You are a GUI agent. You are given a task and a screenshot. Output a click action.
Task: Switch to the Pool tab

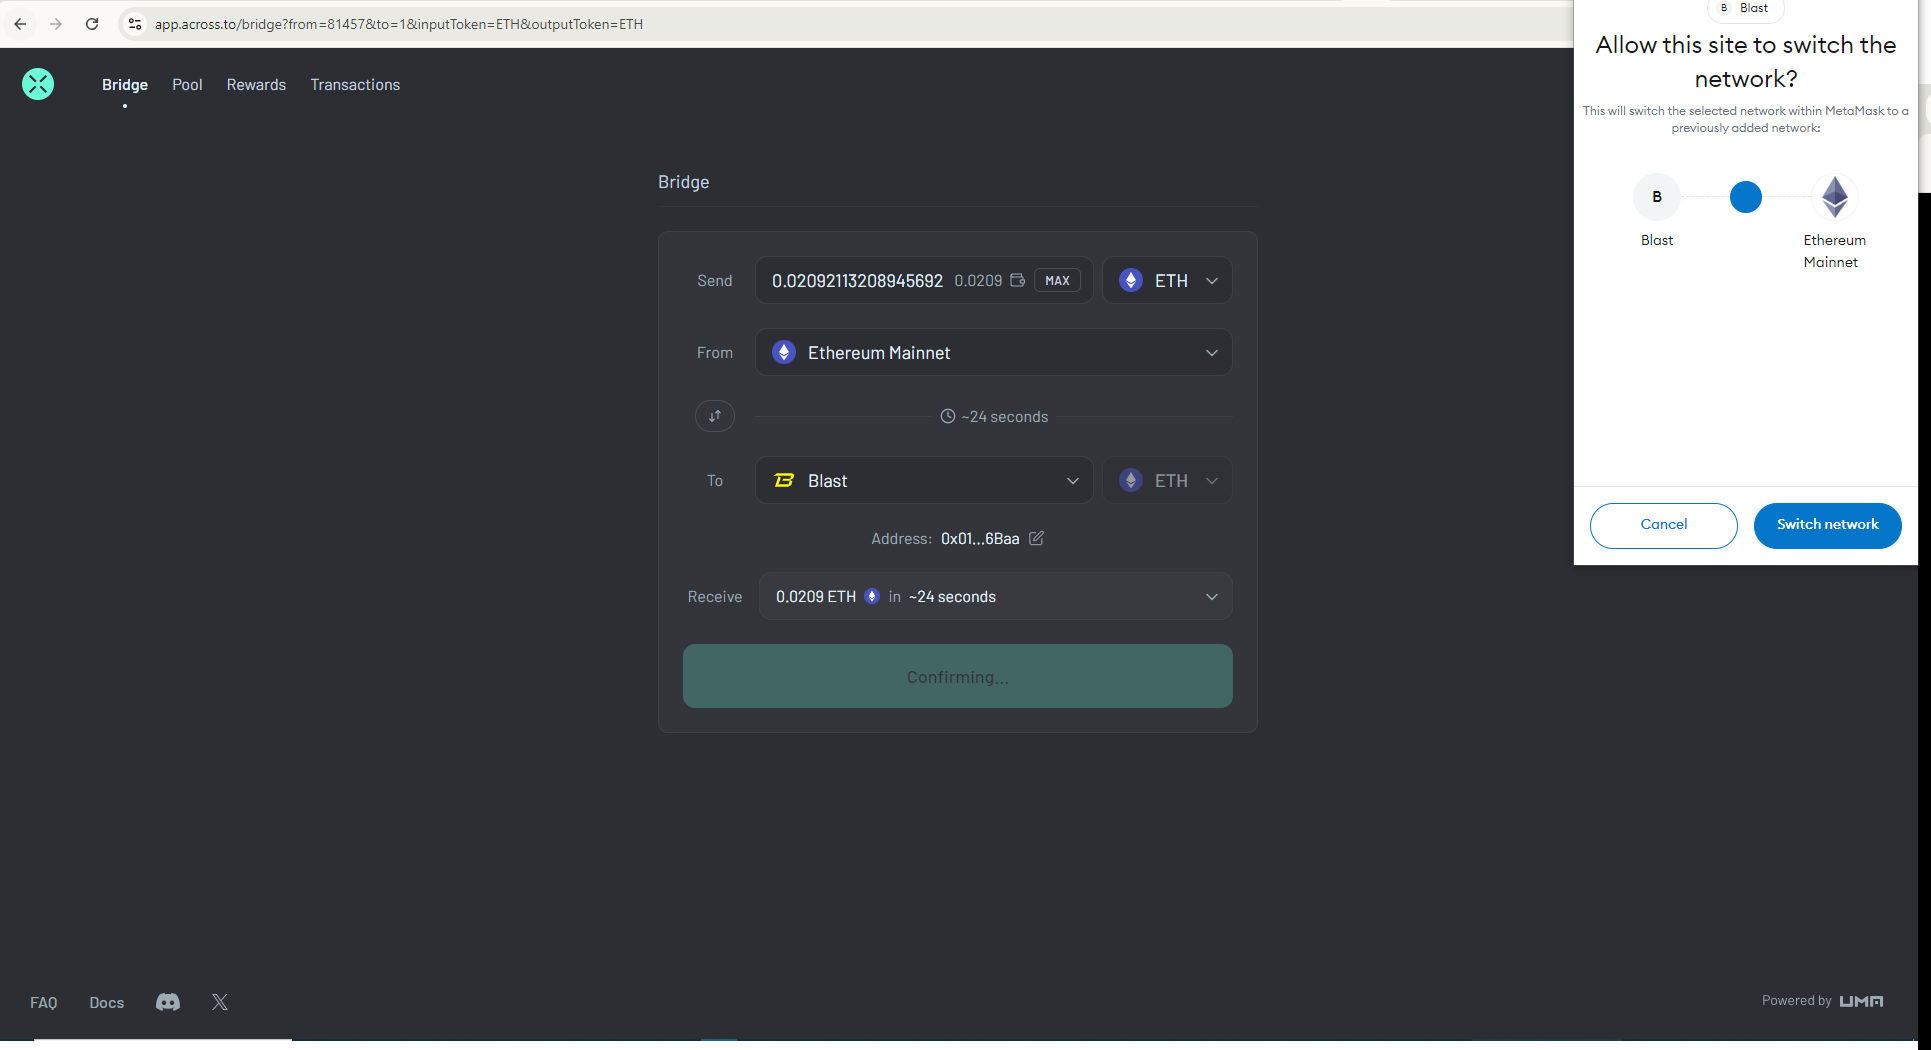coord(187,85)
